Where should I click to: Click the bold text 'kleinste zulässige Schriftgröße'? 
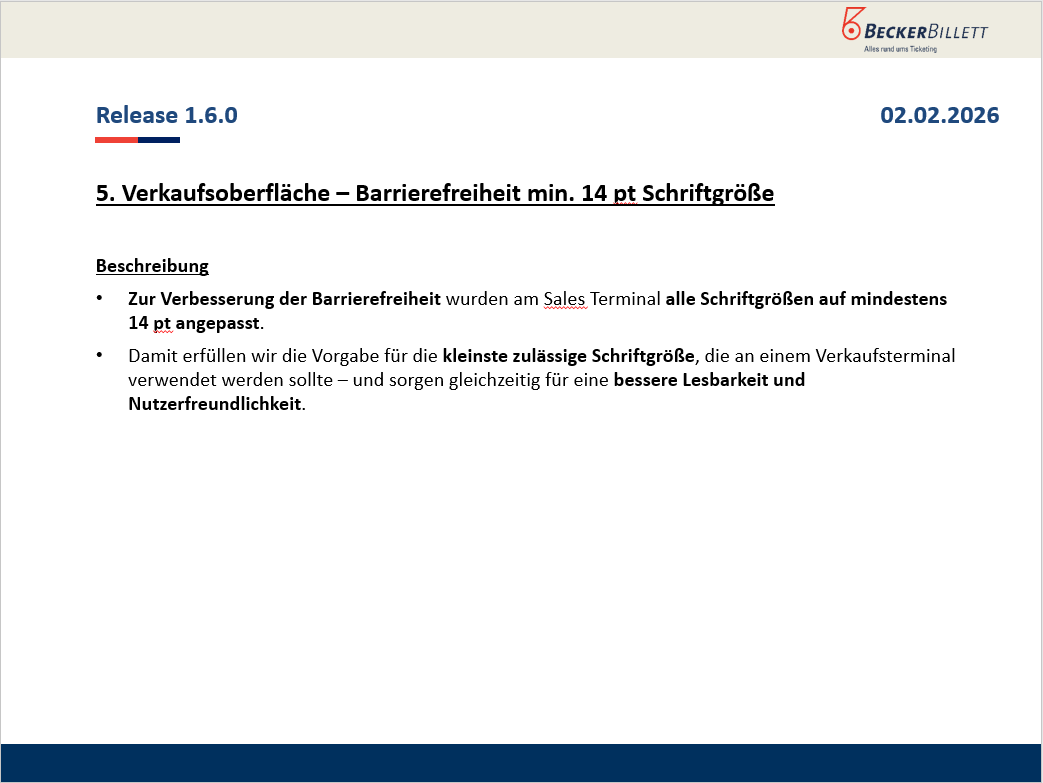pyautogui.click(x=568, y=355)
